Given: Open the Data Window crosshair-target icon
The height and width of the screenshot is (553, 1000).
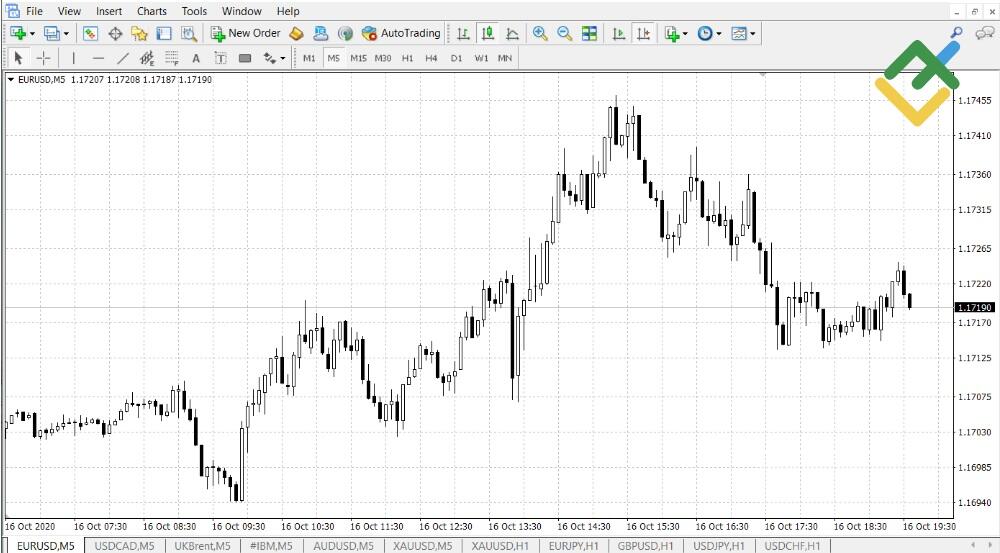Looking at the screenshot, I should pos(115,33).
